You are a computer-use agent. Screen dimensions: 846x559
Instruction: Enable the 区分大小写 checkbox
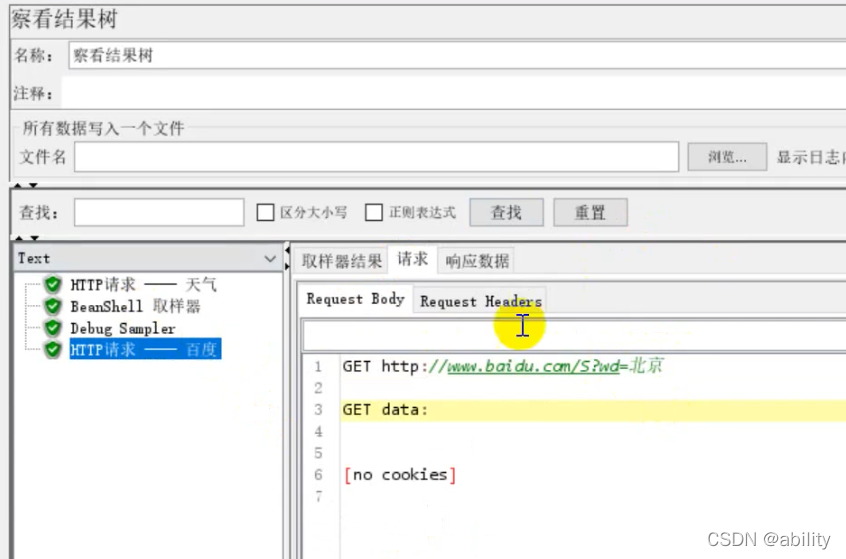coord(265,212)
